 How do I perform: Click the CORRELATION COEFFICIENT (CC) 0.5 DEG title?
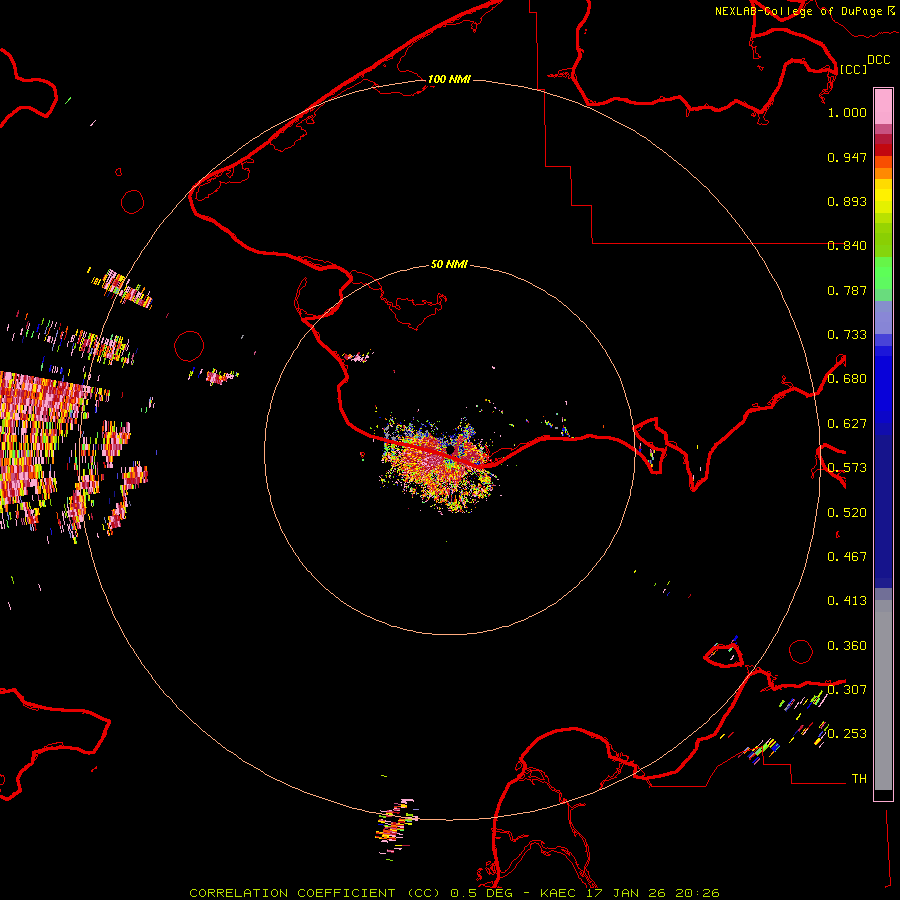click(x=352, y=893)
